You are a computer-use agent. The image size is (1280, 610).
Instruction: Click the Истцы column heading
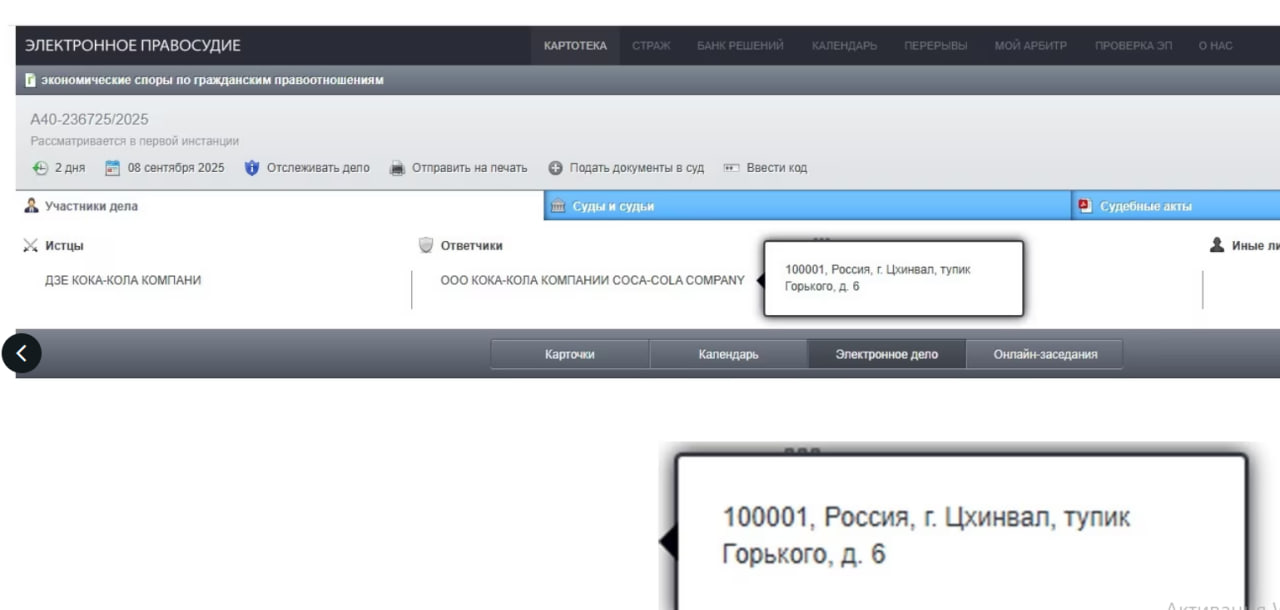tap(64, 245)
